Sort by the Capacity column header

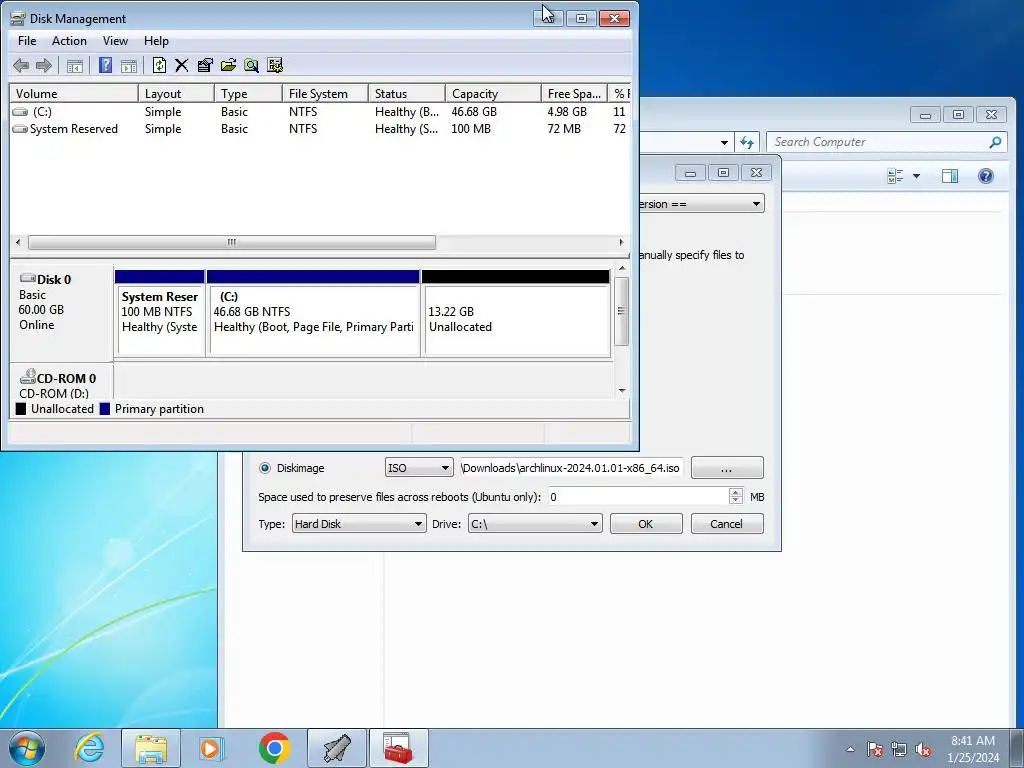493,93
